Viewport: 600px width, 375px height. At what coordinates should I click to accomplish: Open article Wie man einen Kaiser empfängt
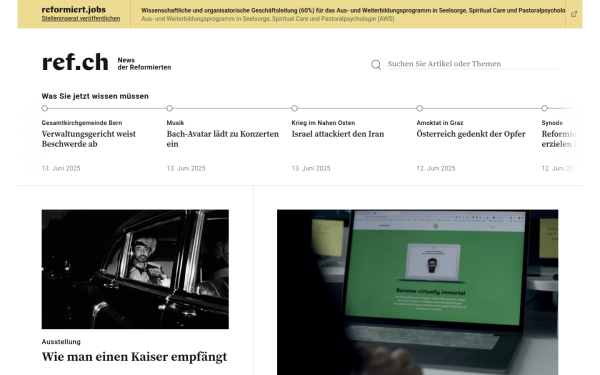tap(134, 357)
